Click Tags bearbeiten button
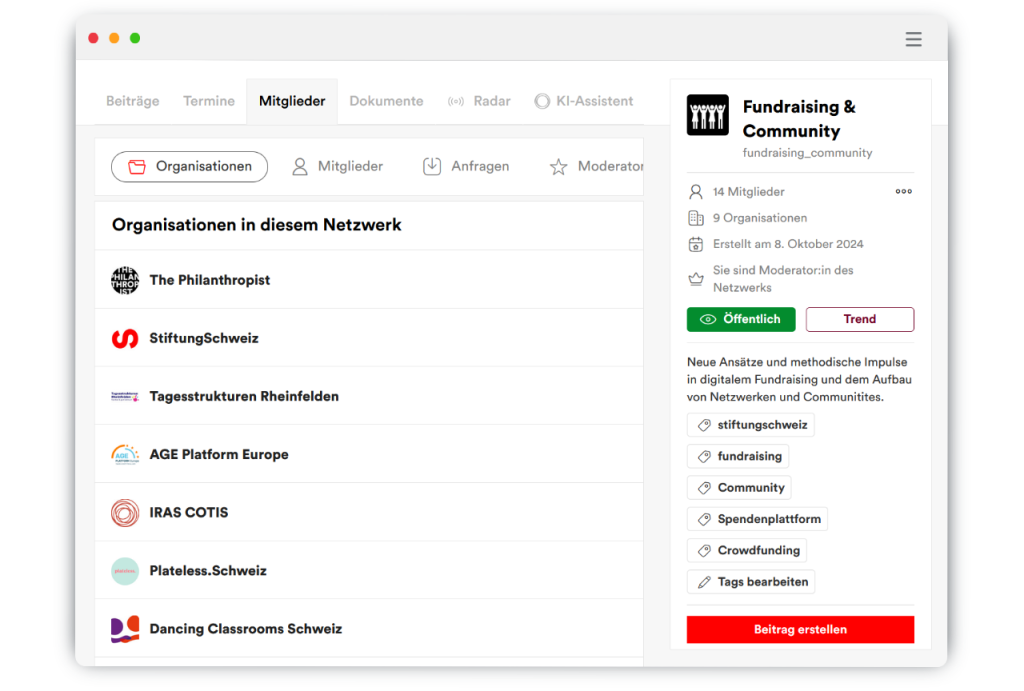 (x=751, y=582)
